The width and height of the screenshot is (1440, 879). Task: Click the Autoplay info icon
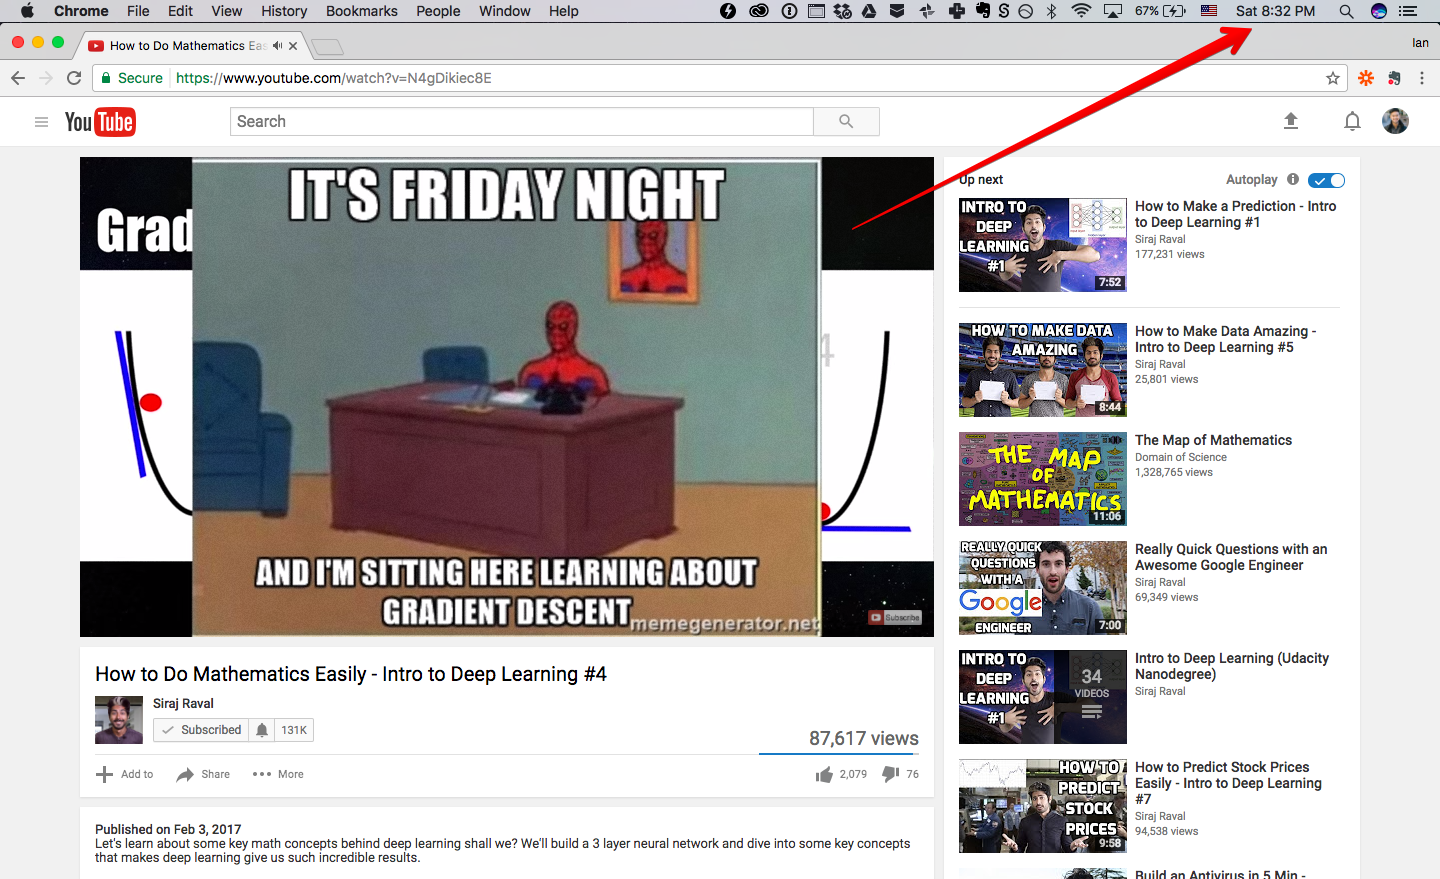pos(1293,180)
